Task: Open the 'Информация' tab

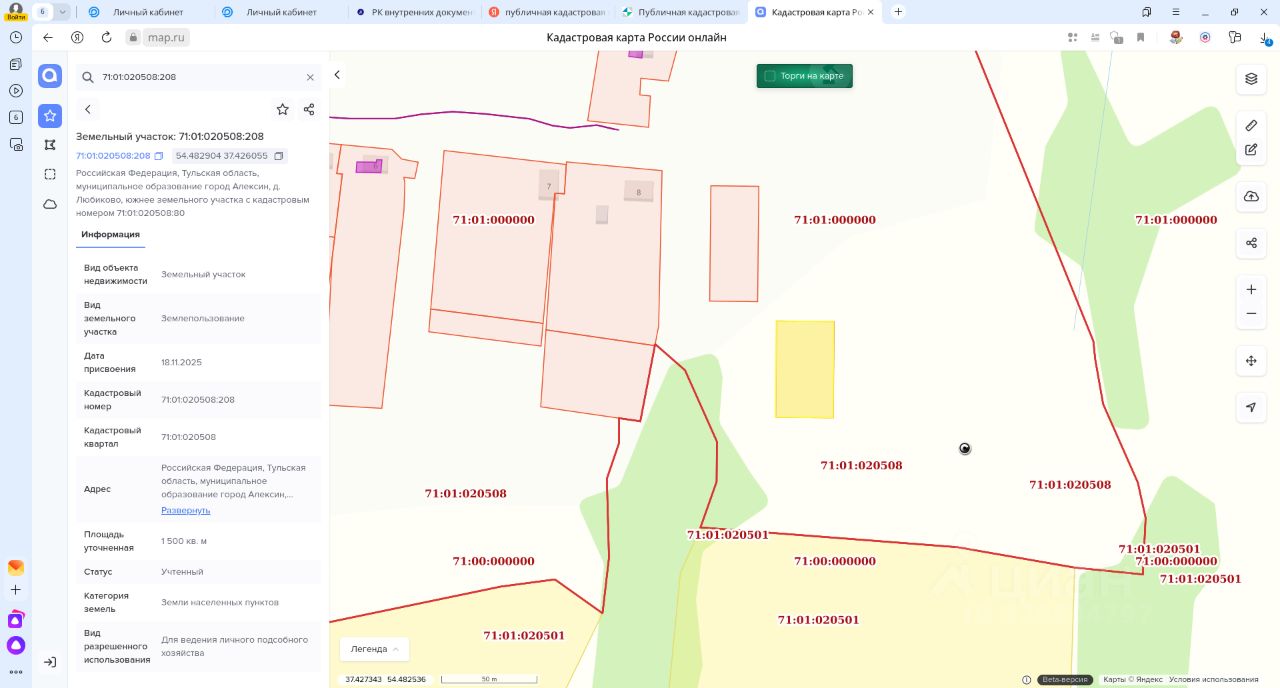Action: 111,234
